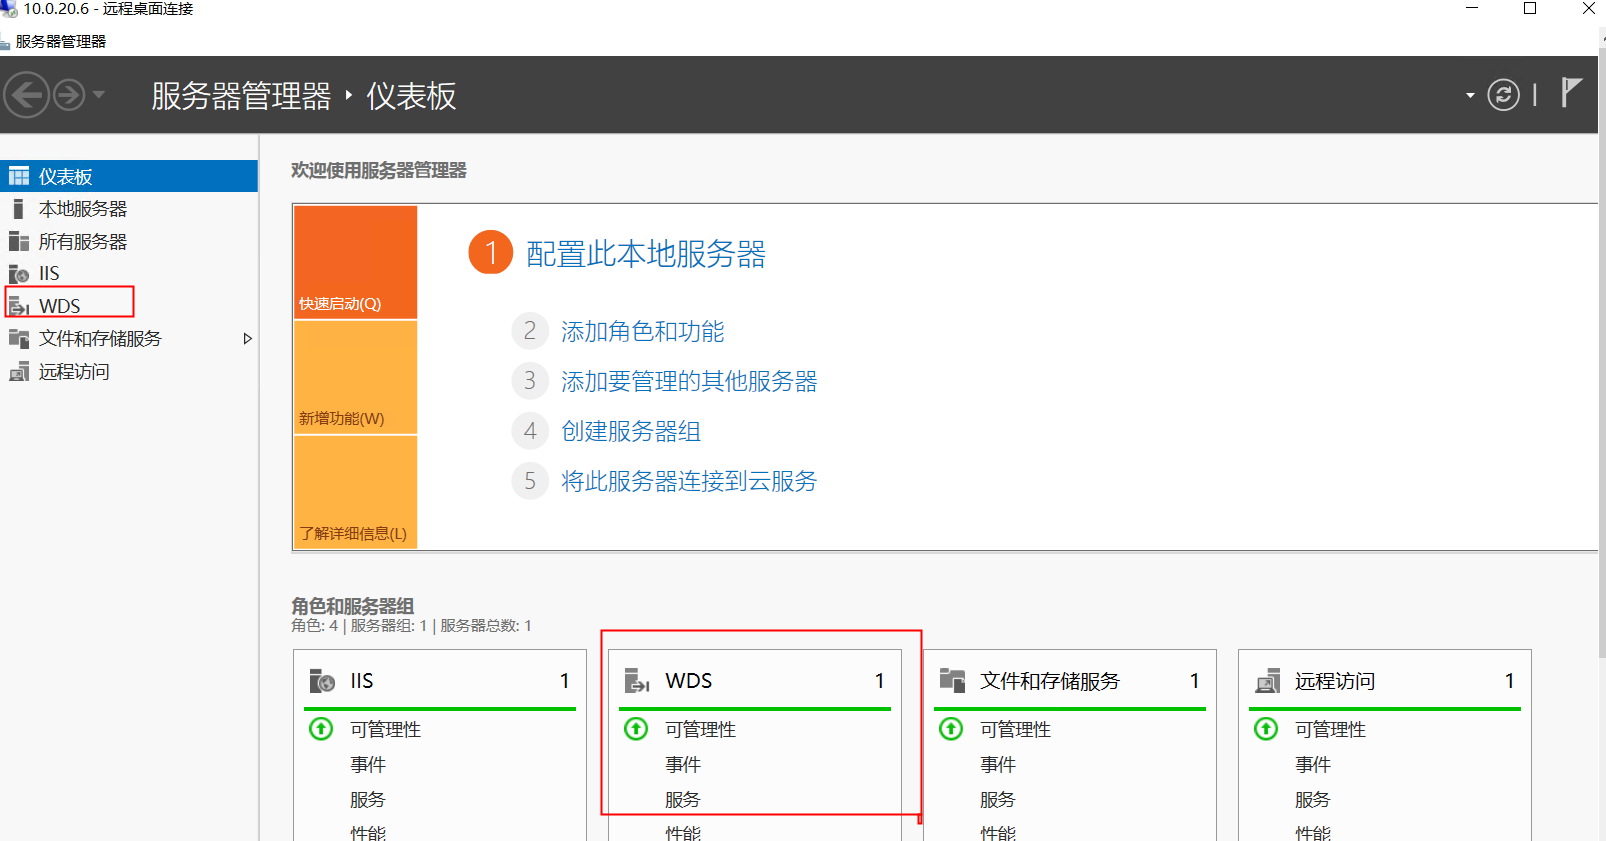The width and height of the screenshot is (1606, 841).
Task: Click the 文件和存储服务 sidebar icon
Action: coord(19,339)
